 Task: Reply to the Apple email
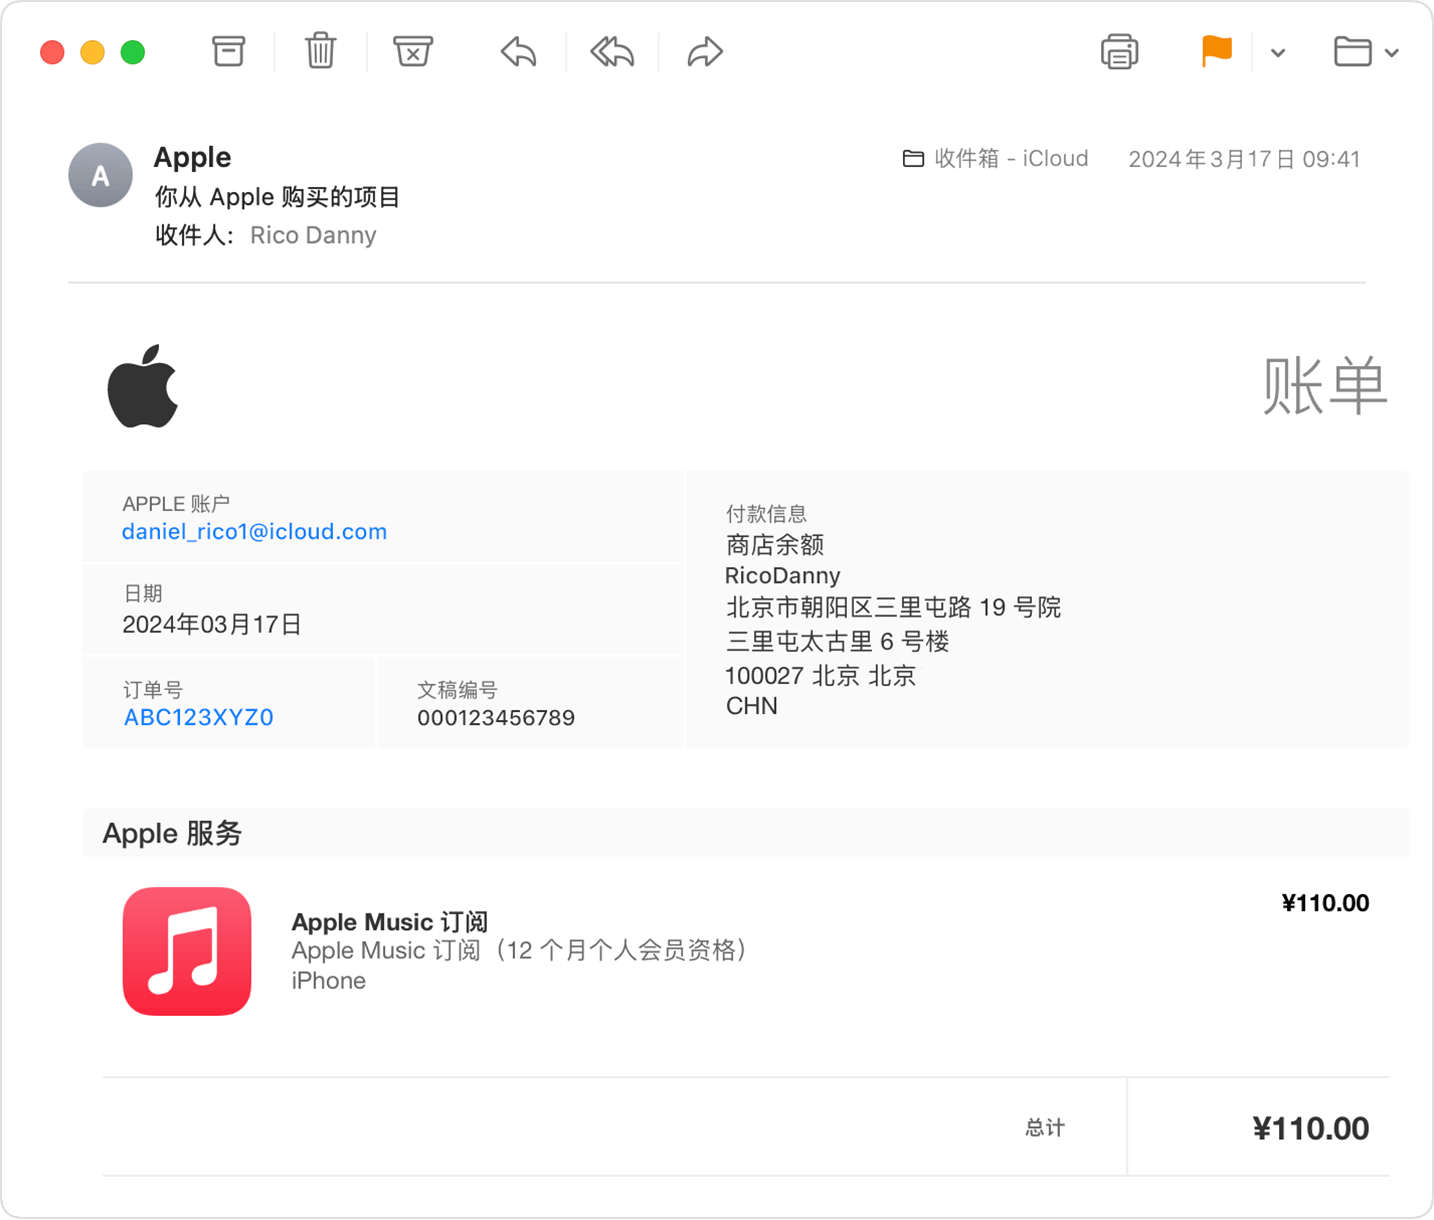pyautogui.click(x=519, y=51)
